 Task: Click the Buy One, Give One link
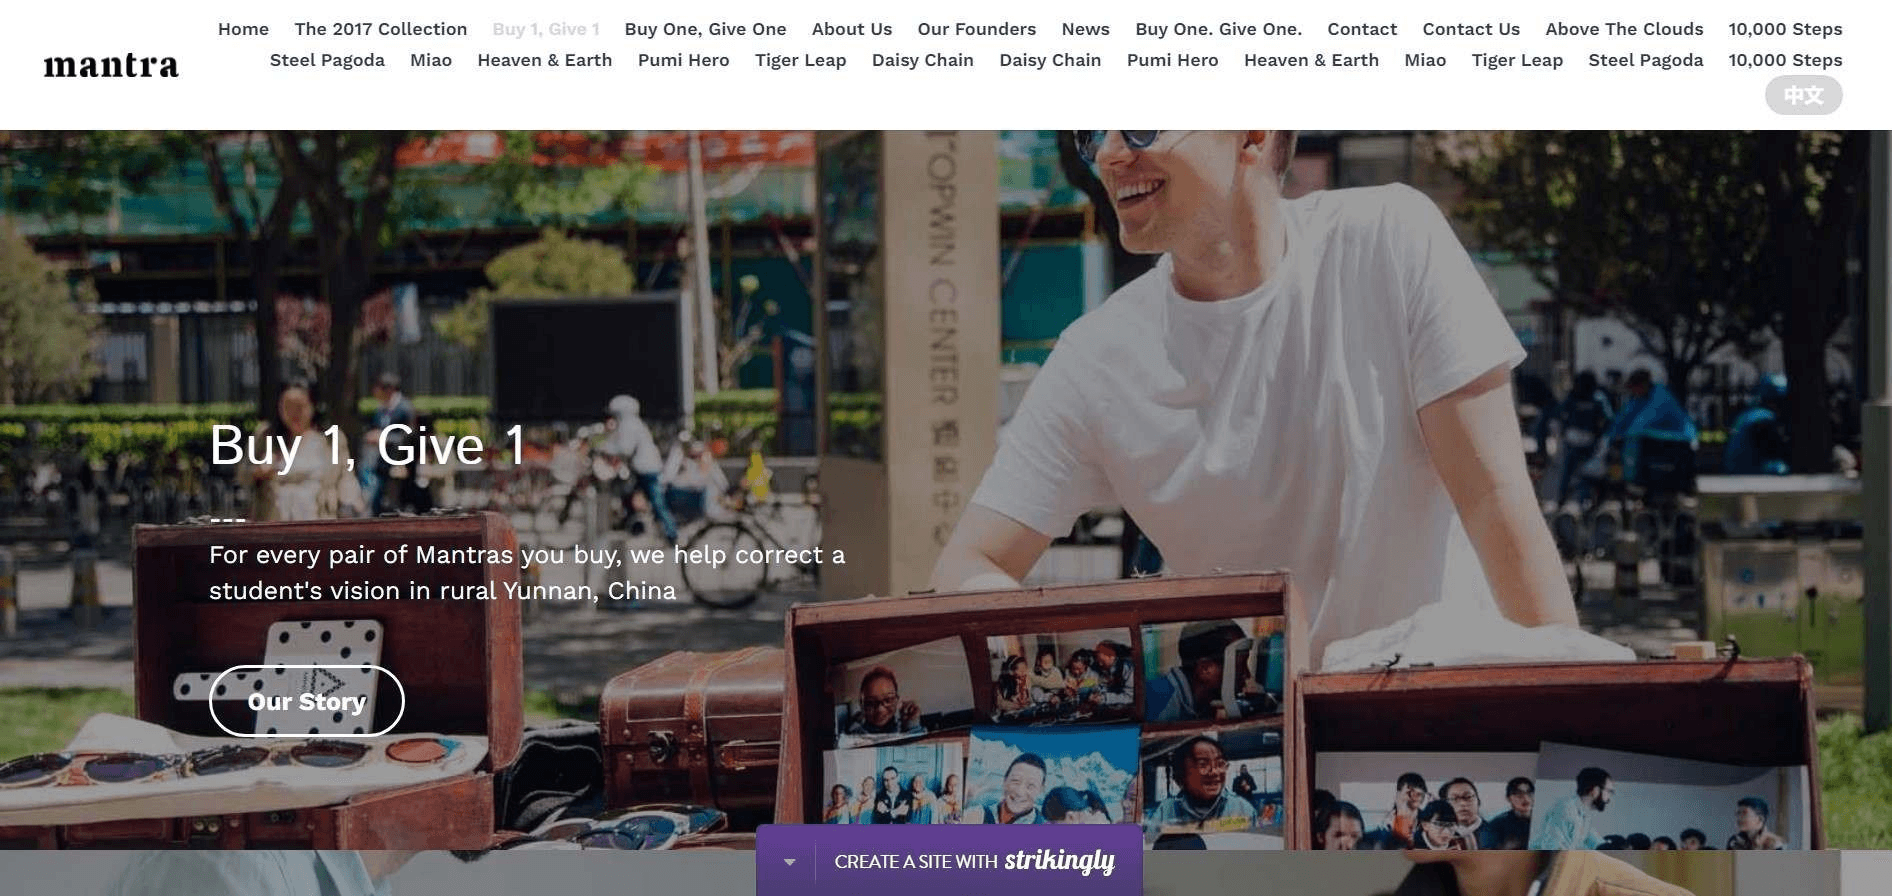tap(706, 29)
